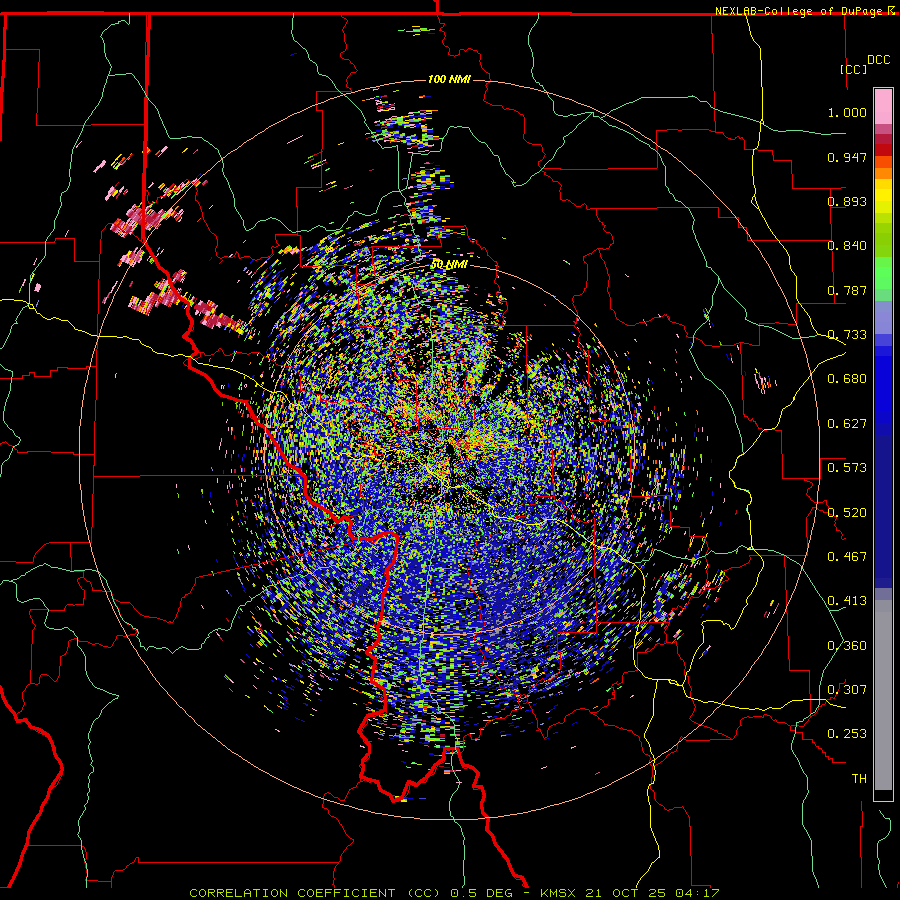Viewport: 900px width, 900px height.
Task: Select the 0.413 legend value
Action: pyautogui.click(x=847, y=601)
